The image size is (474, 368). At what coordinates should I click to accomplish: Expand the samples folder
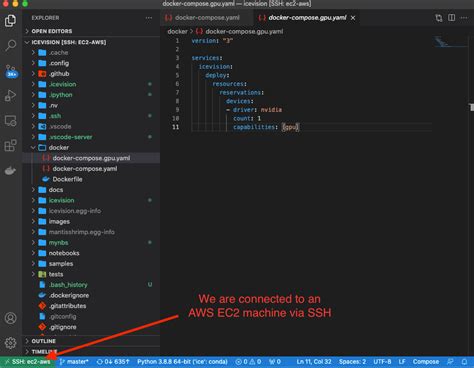pos(91,264)
